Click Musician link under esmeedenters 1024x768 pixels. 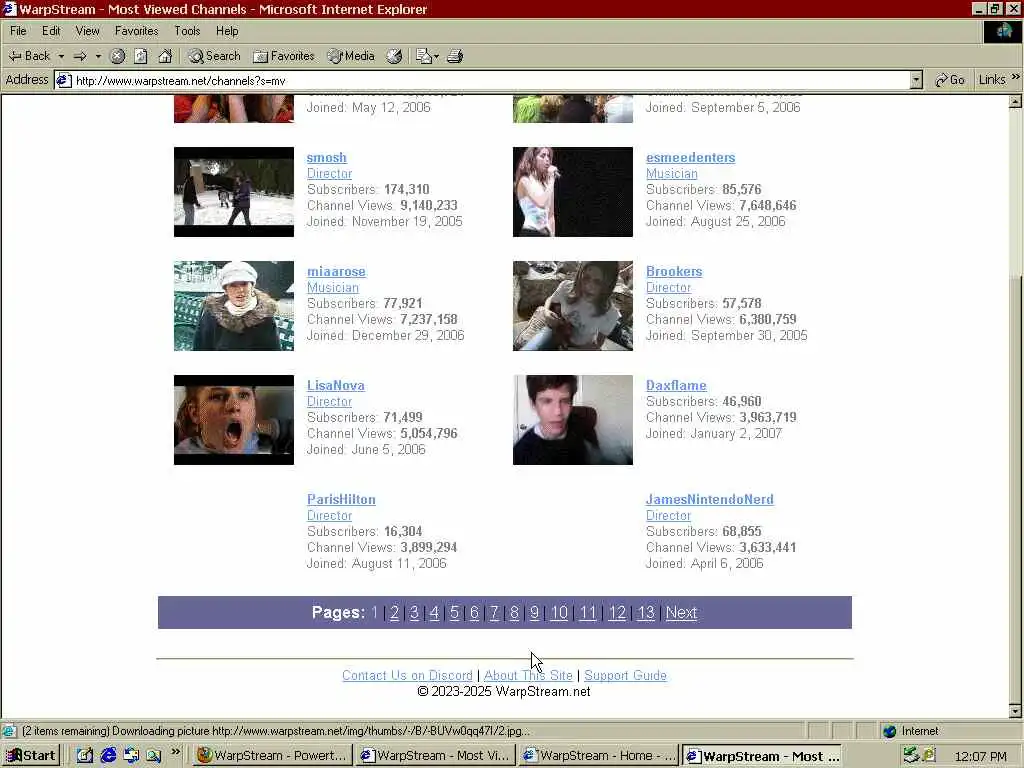tap(671, 174)
